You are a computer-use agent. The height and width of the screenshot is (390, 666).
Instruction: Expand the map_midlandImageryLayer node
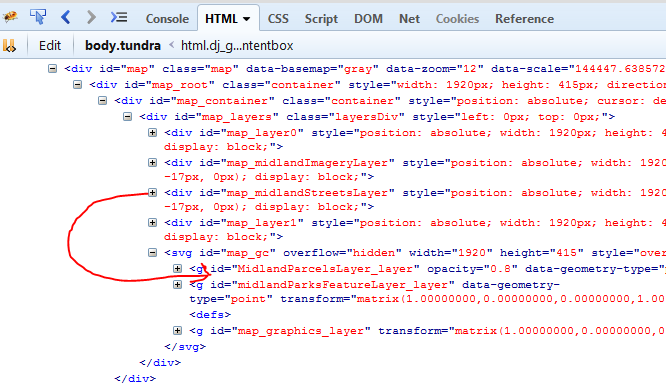(152, 162)
